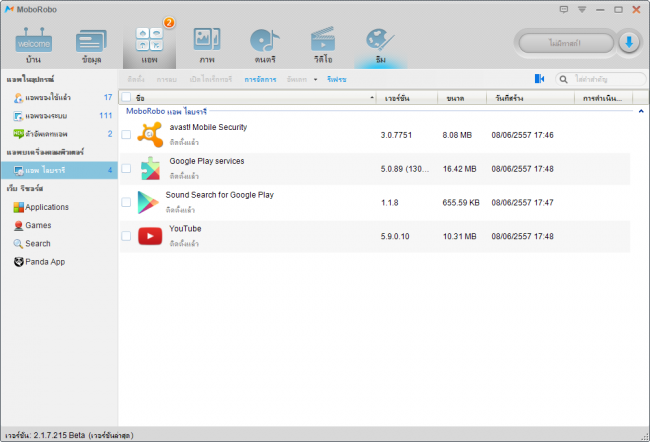This screenshot has height=442, width=650.
Task: Click the 655.59 KB size value
Action: [461, 203]
